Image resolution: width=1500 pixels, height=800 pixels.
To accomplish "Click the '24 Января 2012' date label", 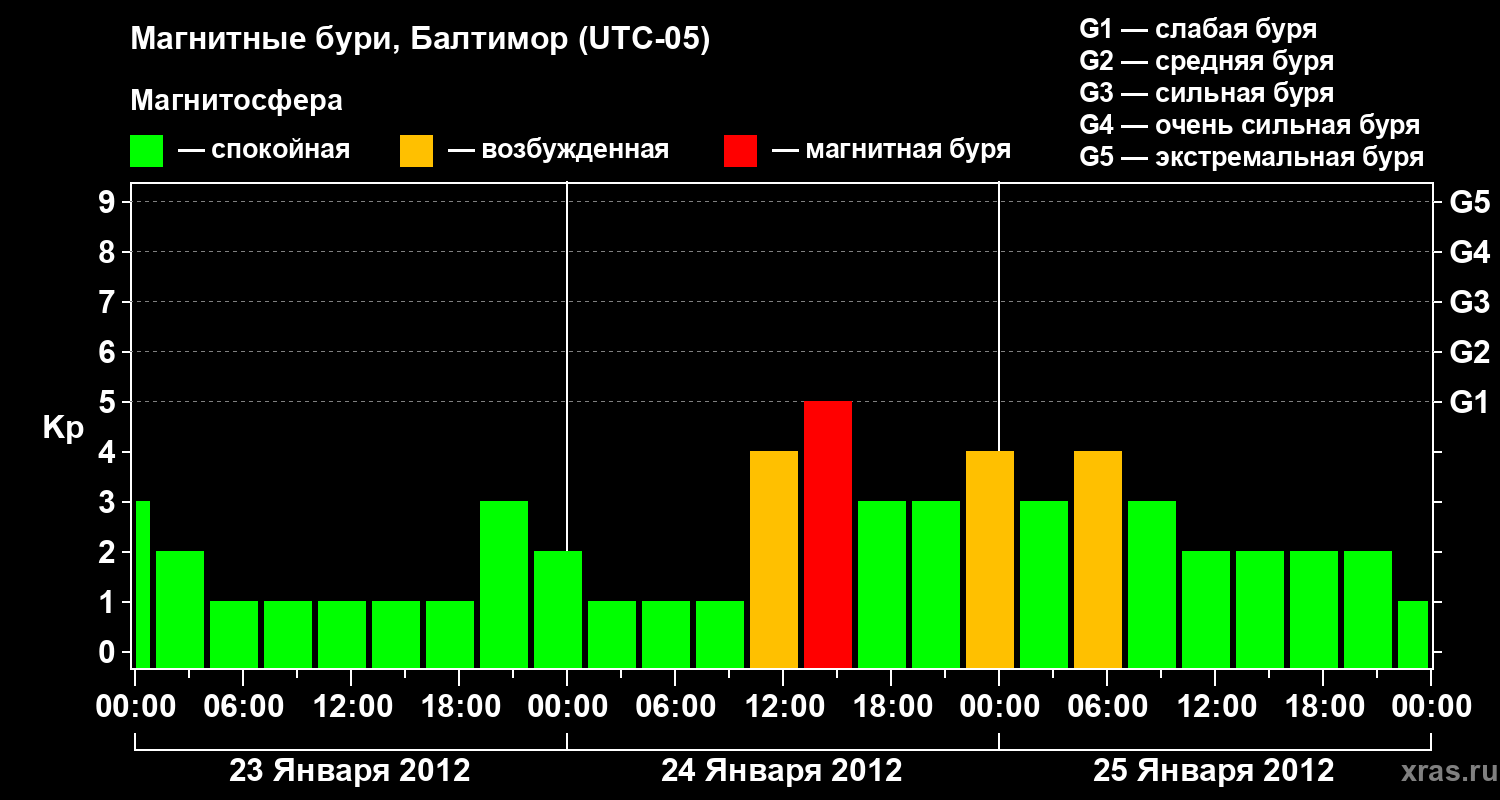I will coord(782,771).
